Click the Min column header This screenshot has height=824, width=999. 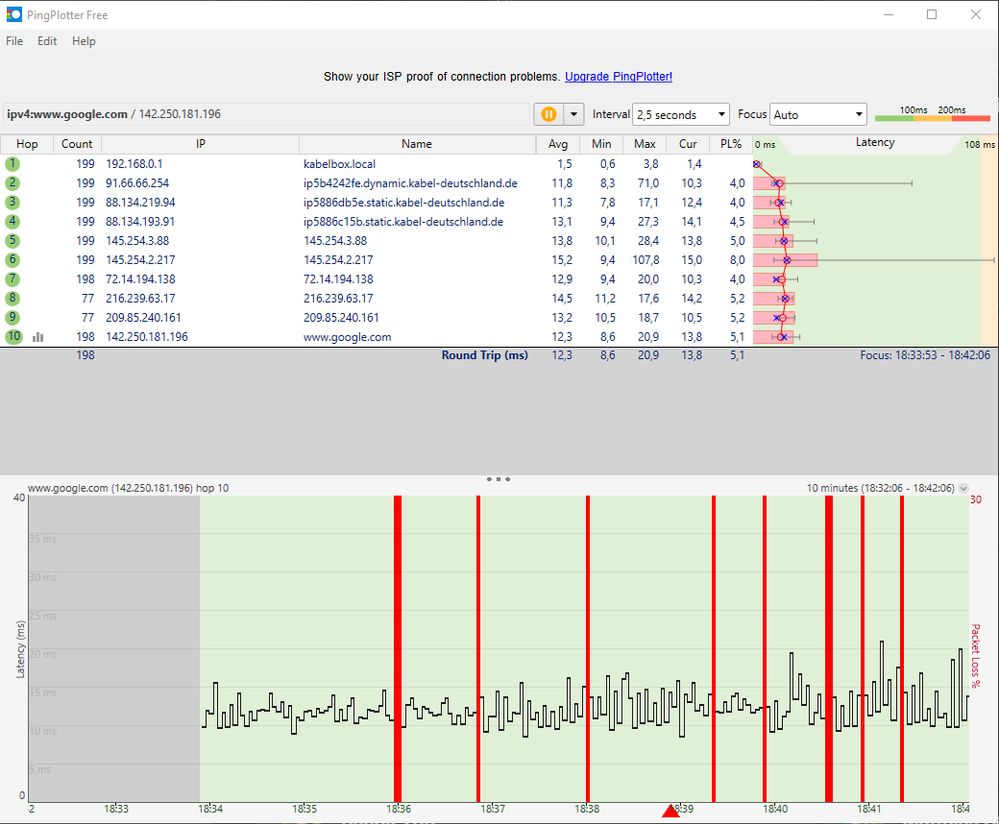pos(601,144)
